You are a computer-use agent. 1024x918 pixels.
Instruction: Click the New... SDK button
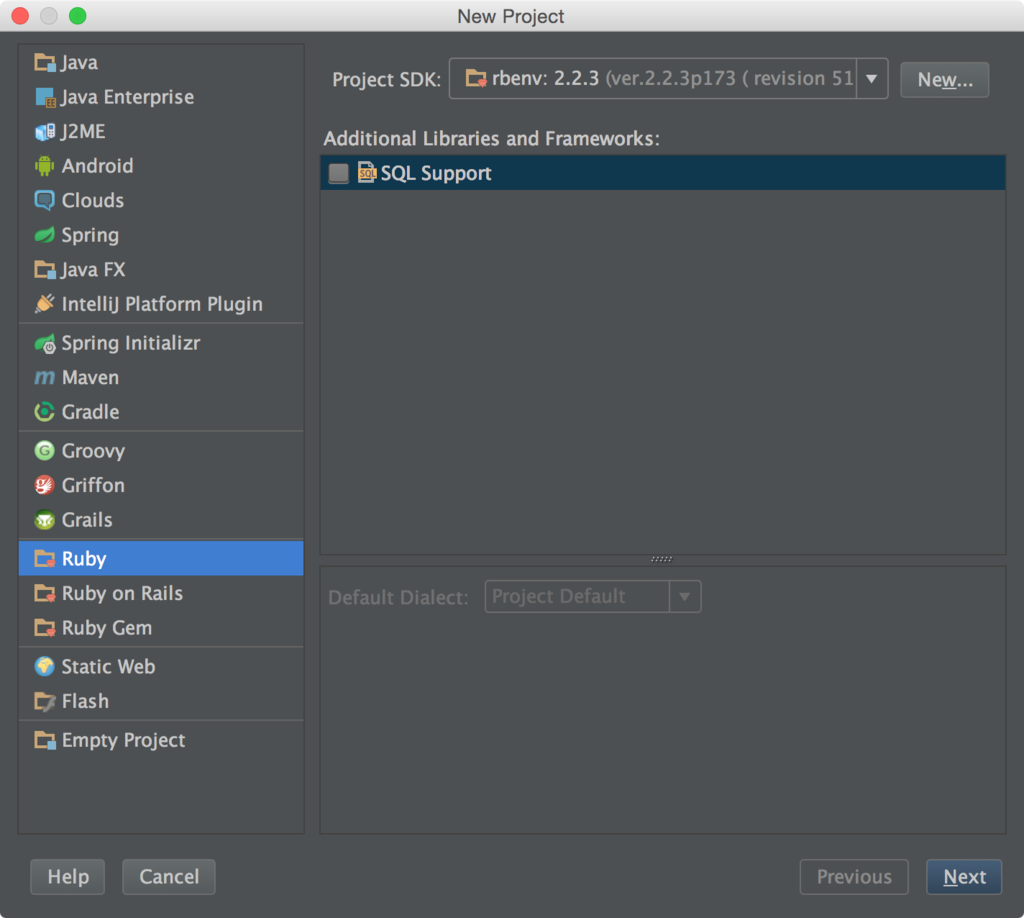point(944,80)
